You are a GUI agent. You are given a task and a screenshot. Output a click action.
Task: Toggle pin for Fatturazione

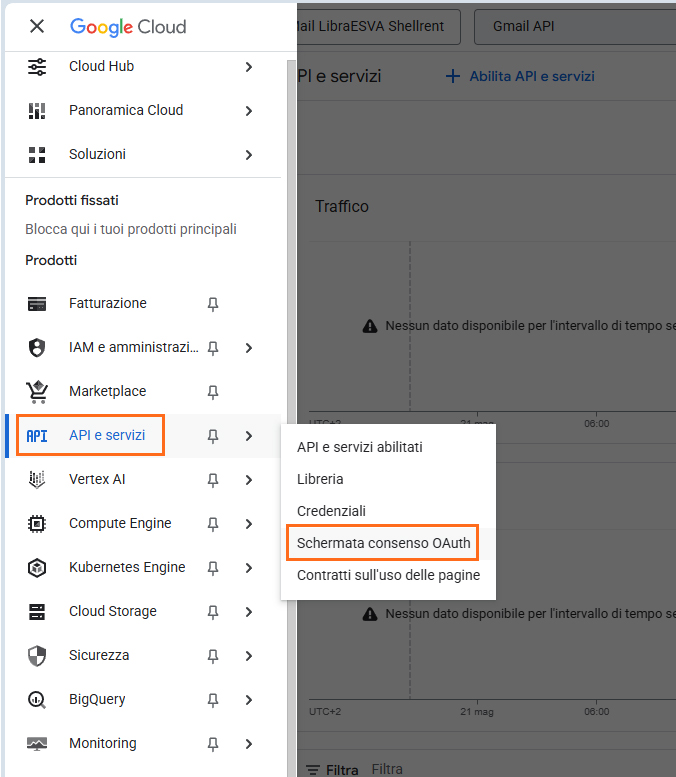point(212,304)
